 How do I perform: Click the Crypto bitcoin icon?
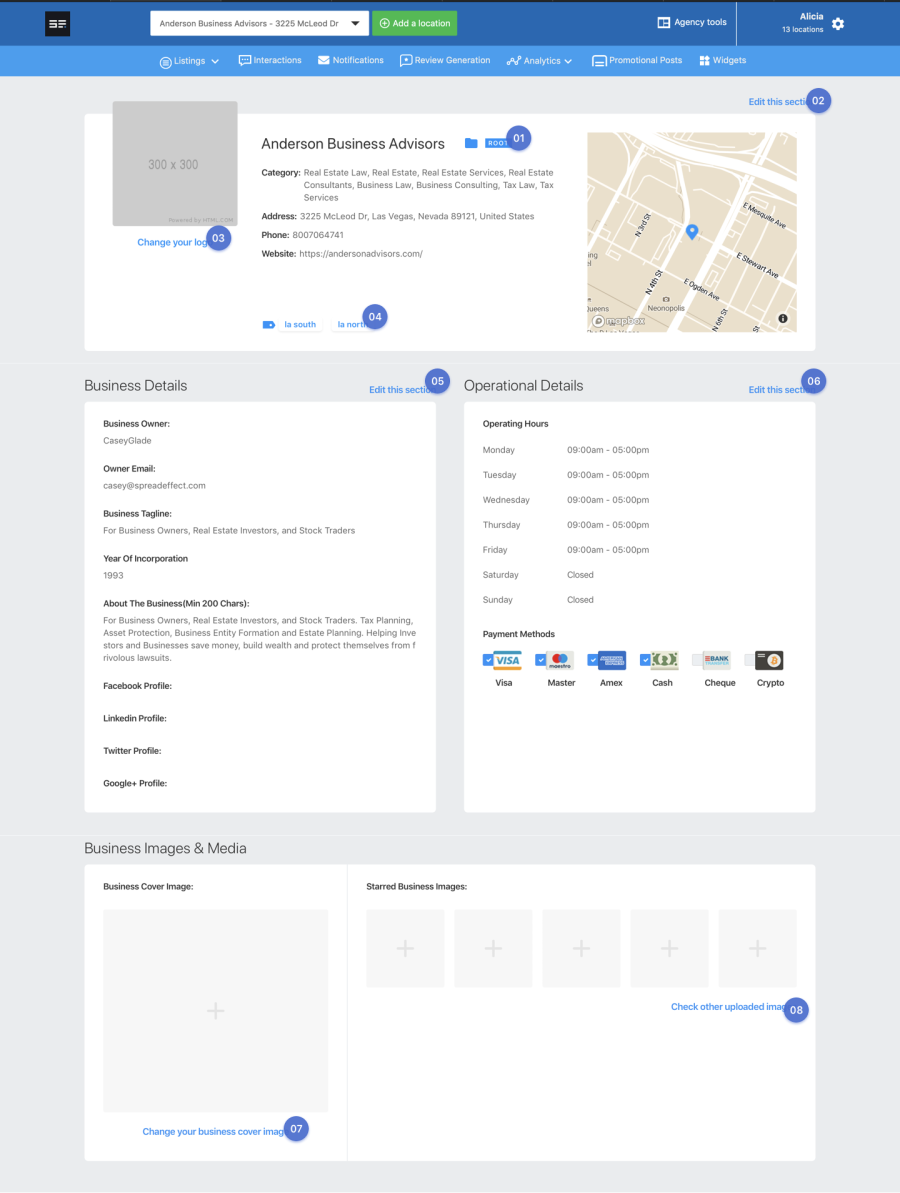click(769, 660)
